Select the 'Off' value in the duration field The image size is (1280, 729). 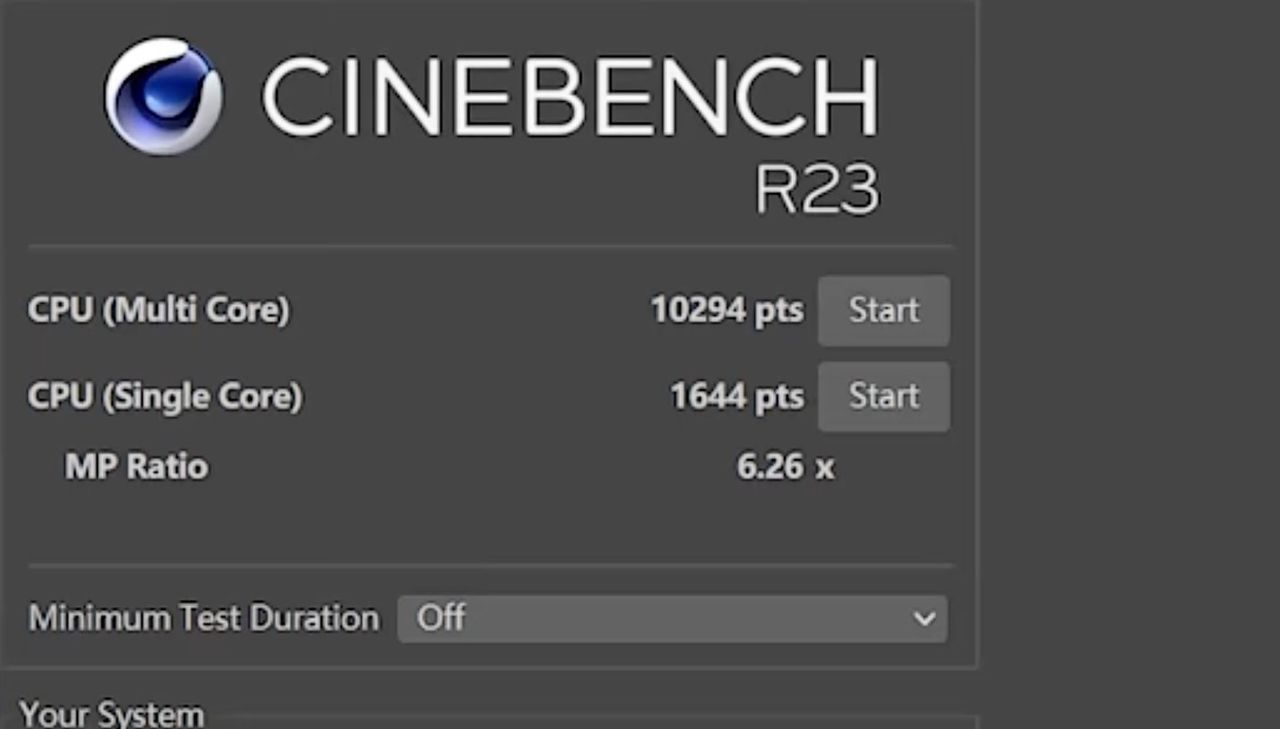441,618
